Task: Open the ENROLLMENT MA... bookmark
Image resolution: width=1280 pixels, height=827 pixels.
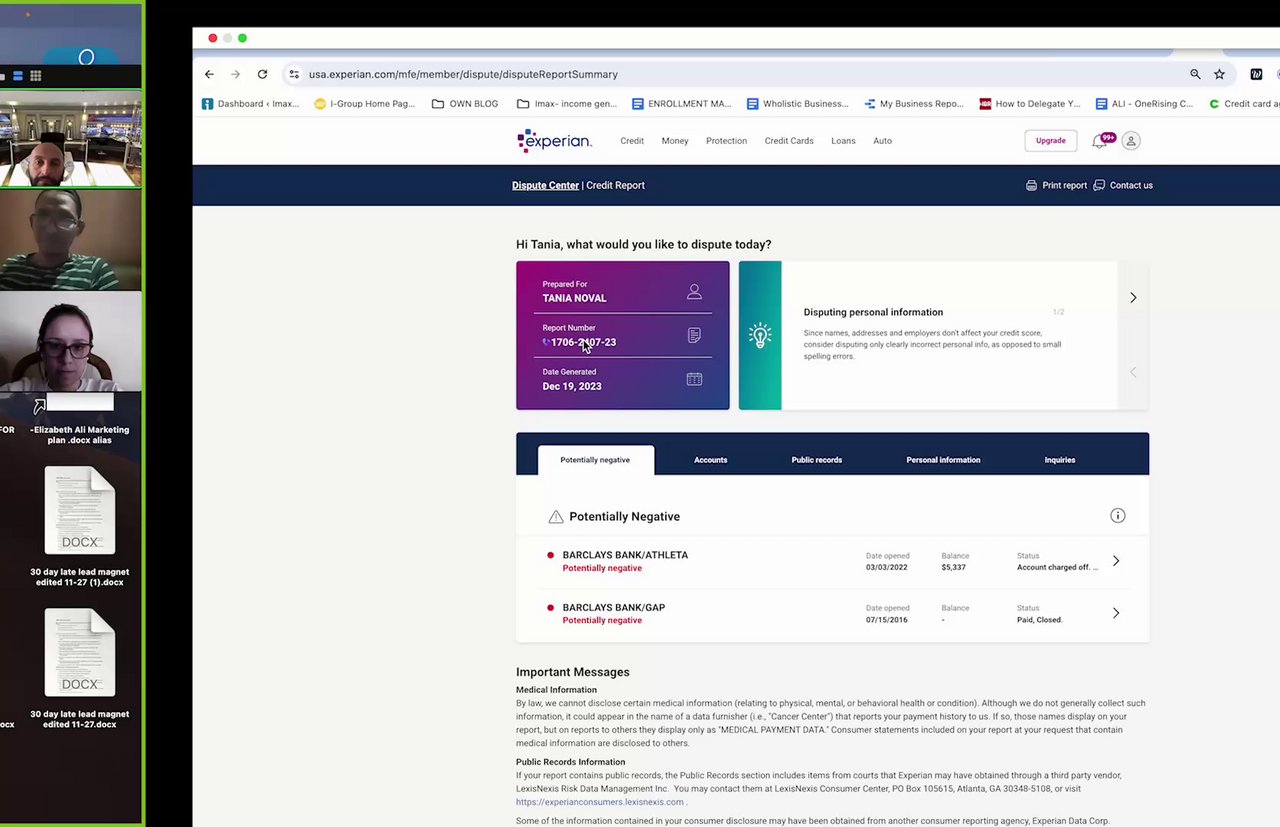Action: point(682,103)
